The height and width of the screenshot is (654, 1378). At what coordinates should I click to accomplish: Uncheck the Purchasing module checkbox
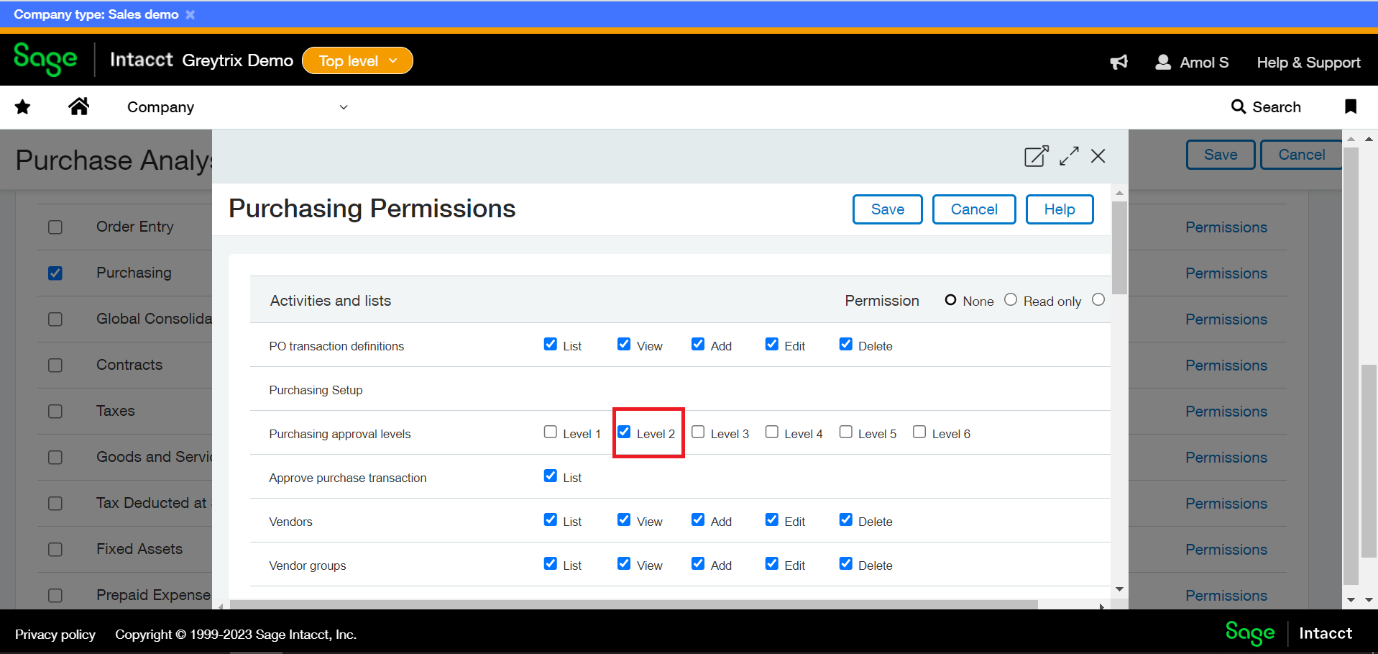55,273
